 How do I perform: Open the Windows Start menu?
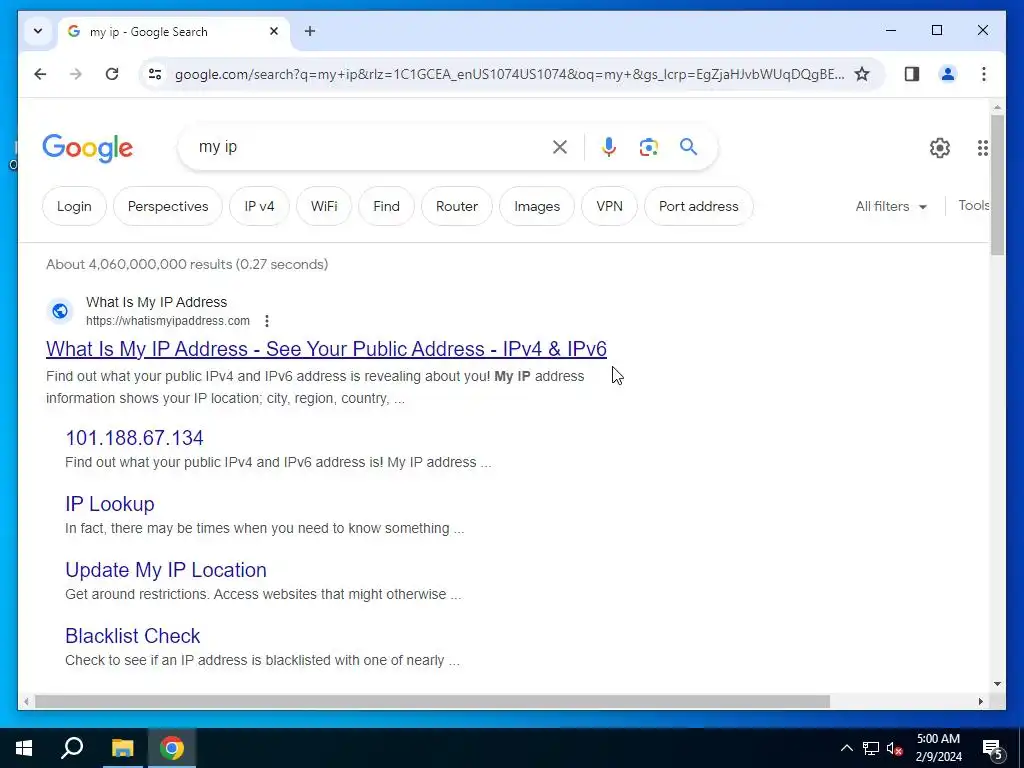[24, 748]
